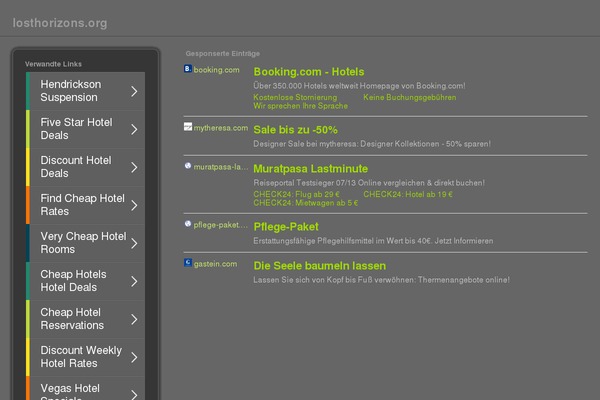
Task: Click the muratpasa-la... domain link
Action: (x=221, y=167)
